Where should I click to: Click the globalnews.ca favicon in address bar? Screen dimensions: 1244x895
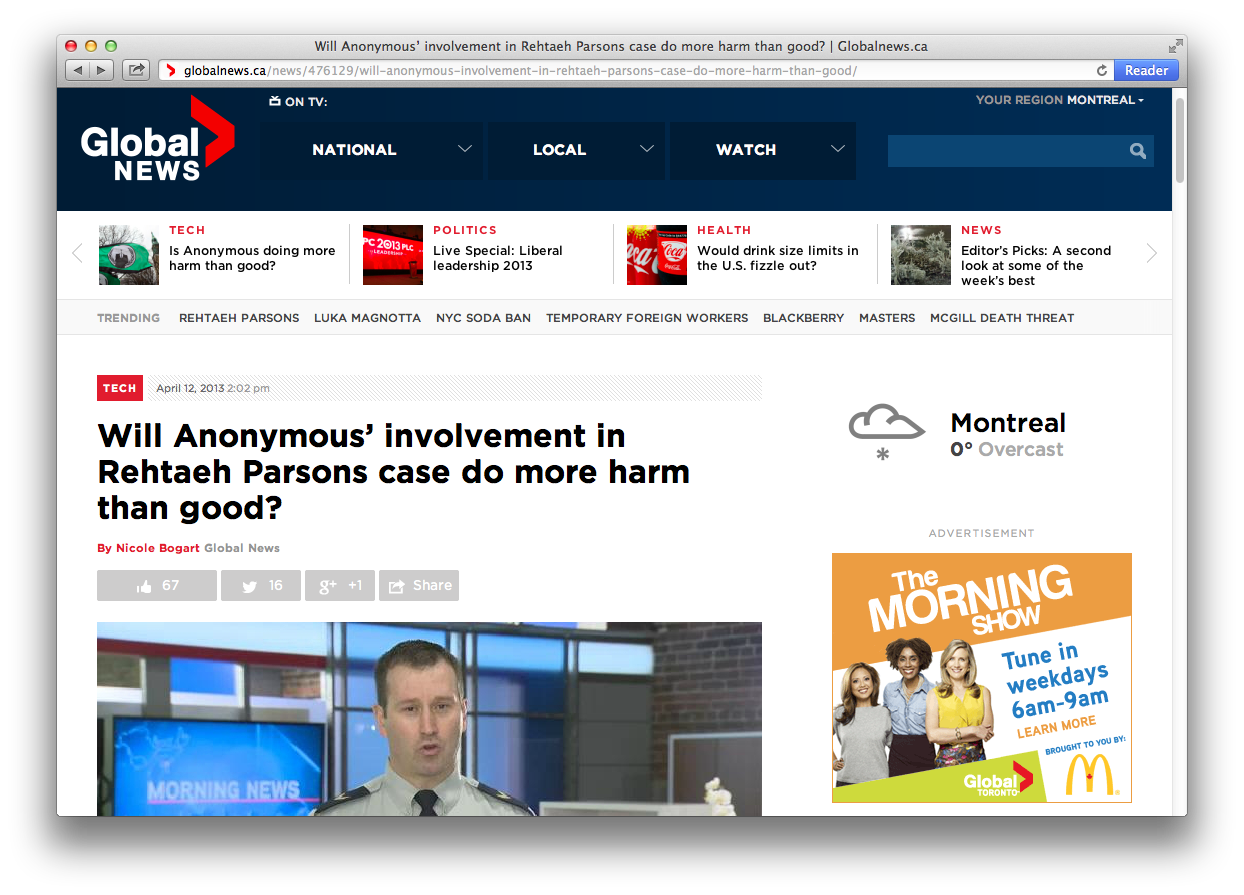coord(171,71)
